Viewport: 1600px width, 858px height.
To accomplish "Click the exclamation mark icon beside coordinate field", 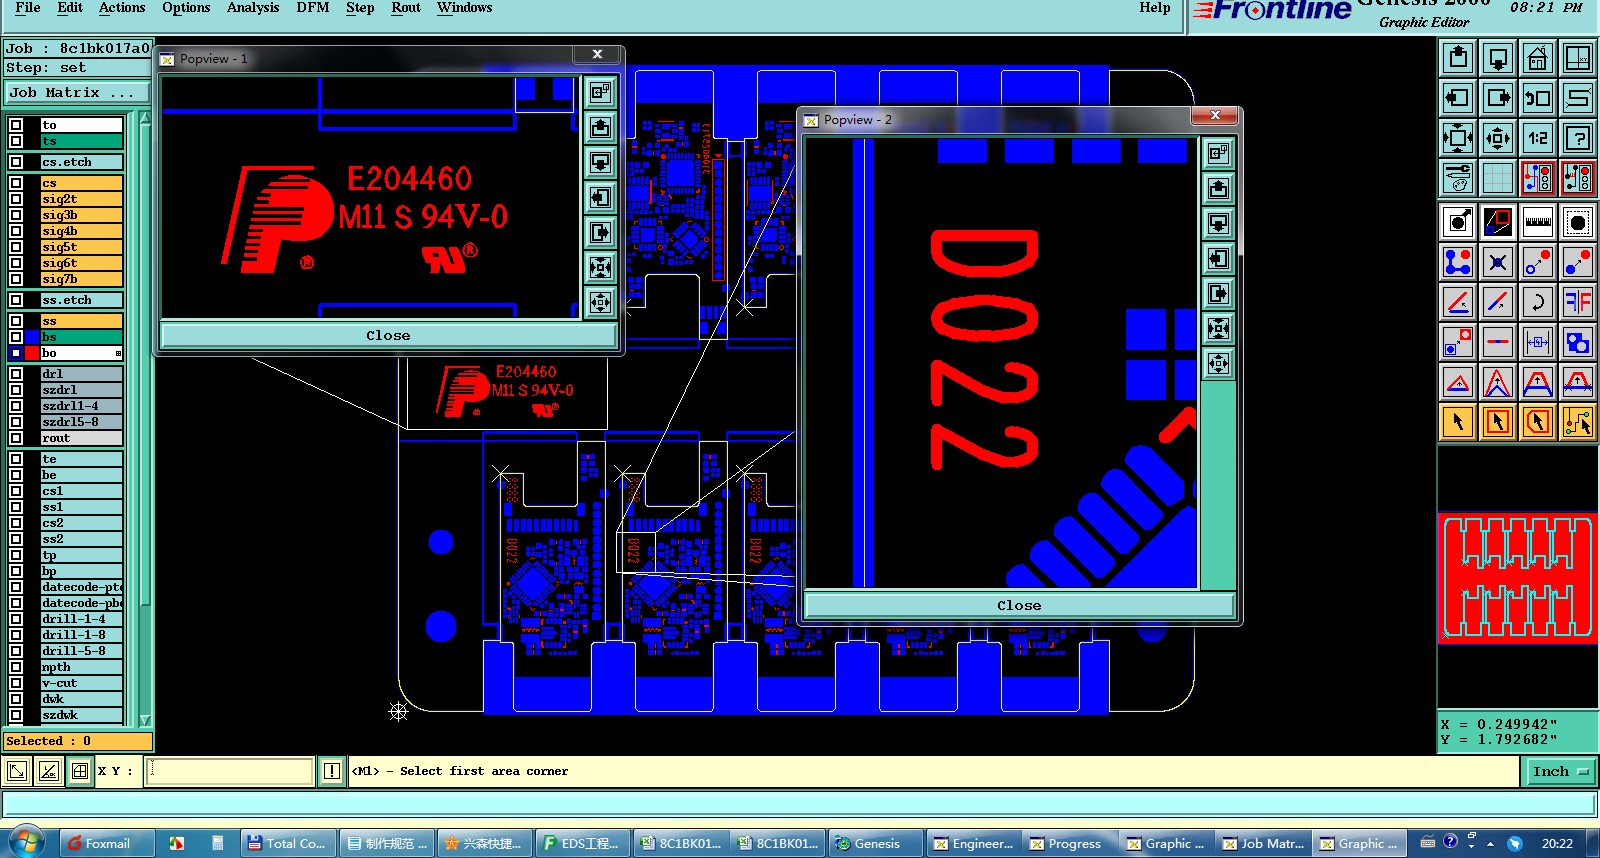I will click(x=332, y=771).
